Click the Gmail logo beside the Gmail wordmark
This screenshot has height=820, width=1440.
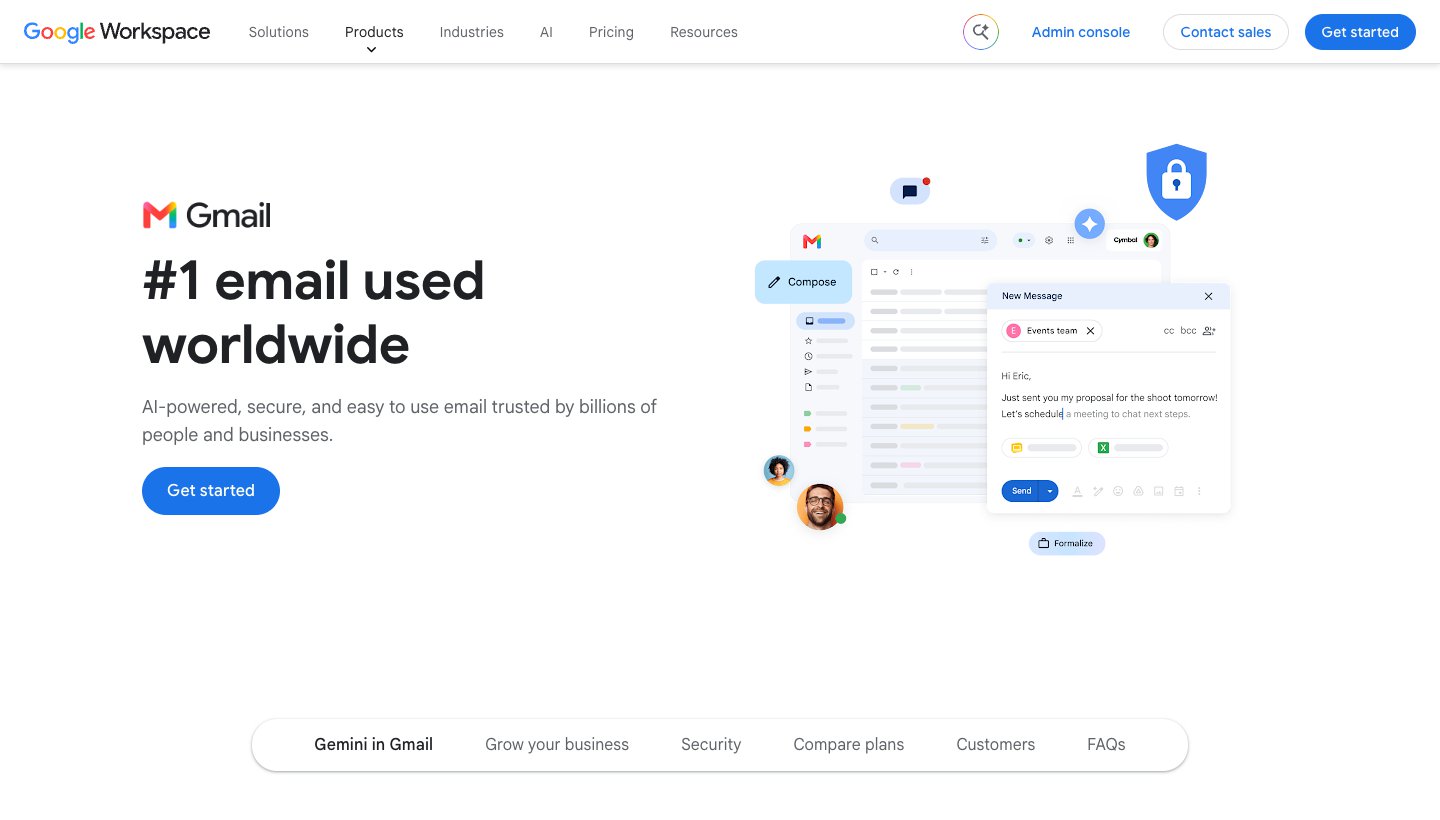[160, 215]
